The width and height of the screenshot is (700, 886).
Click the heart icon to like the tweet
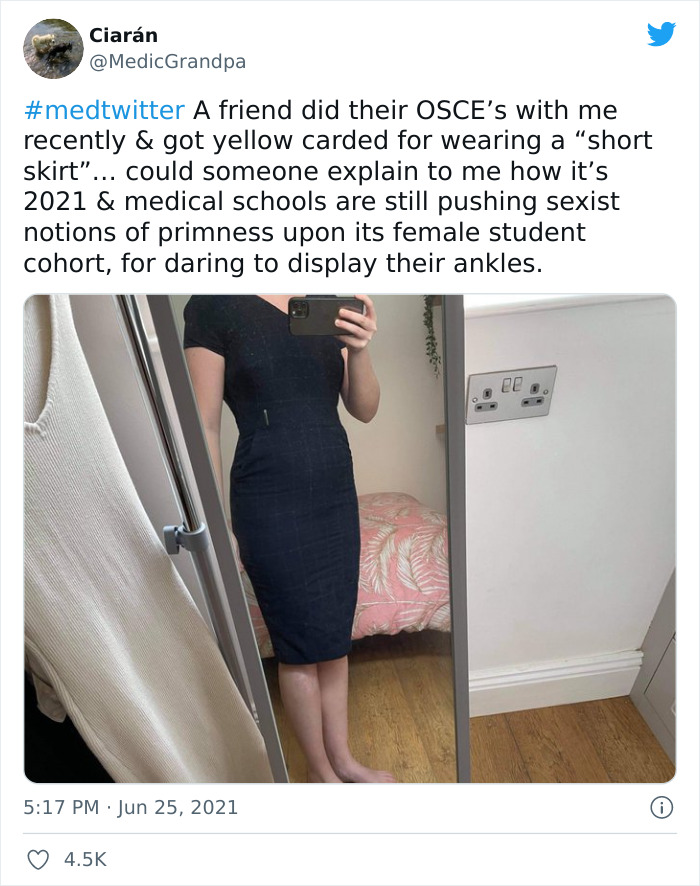37,856
